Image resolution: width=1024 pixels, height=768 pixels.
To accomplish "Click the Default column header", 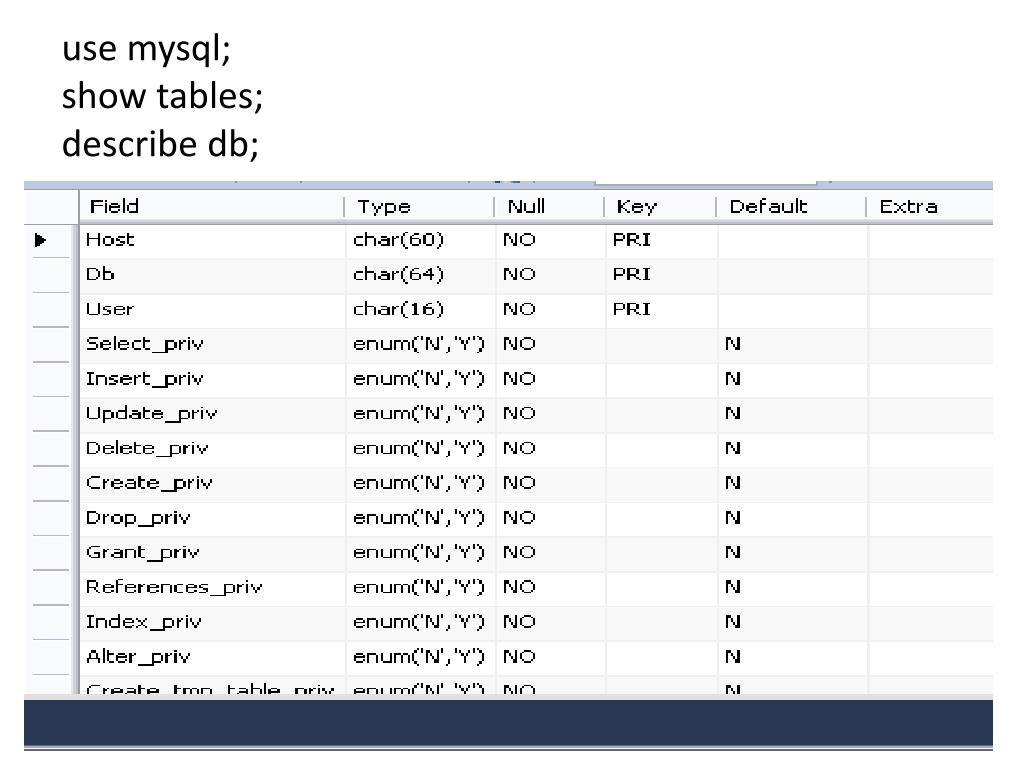I will pos(768,207).
